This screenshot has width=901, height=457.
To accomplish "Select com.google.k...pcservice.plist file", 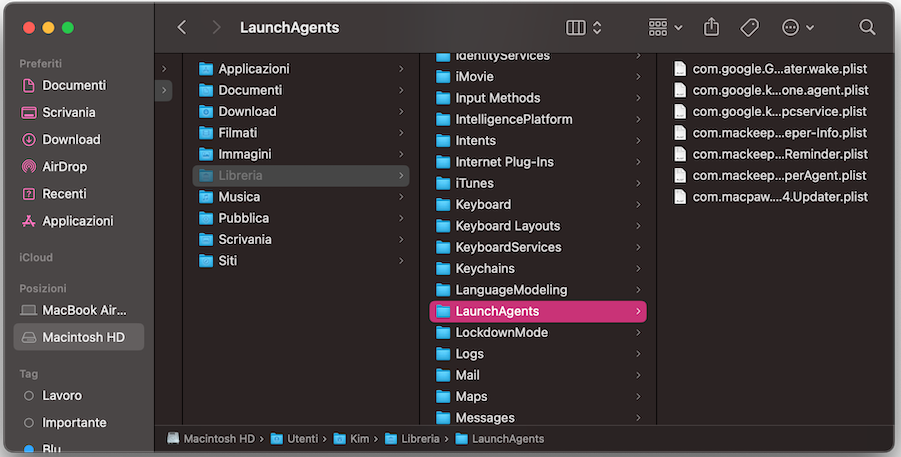I will (771, 111).
